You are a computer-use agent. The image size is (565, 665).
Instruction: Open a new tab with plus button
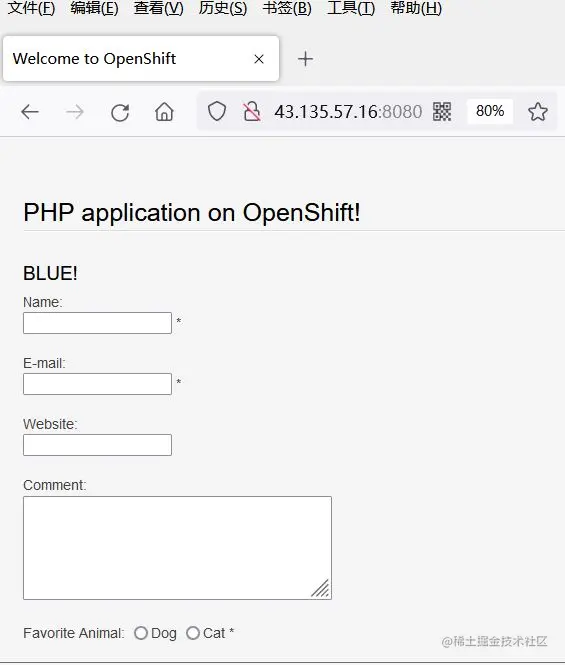coord(305,59)
